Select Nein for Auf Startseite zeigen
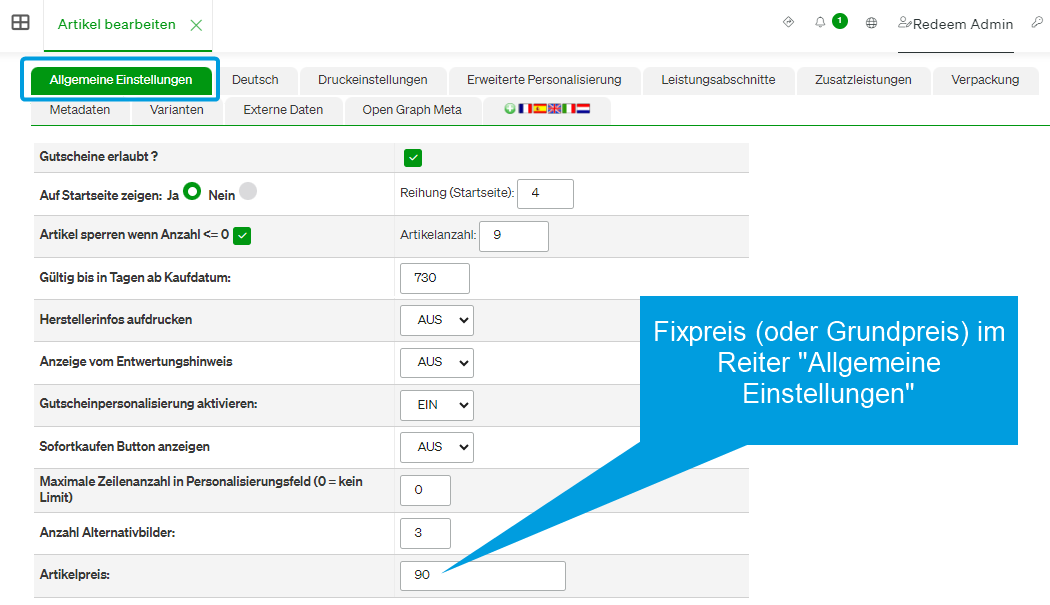The image size is (1050, 605). (248, 192)
